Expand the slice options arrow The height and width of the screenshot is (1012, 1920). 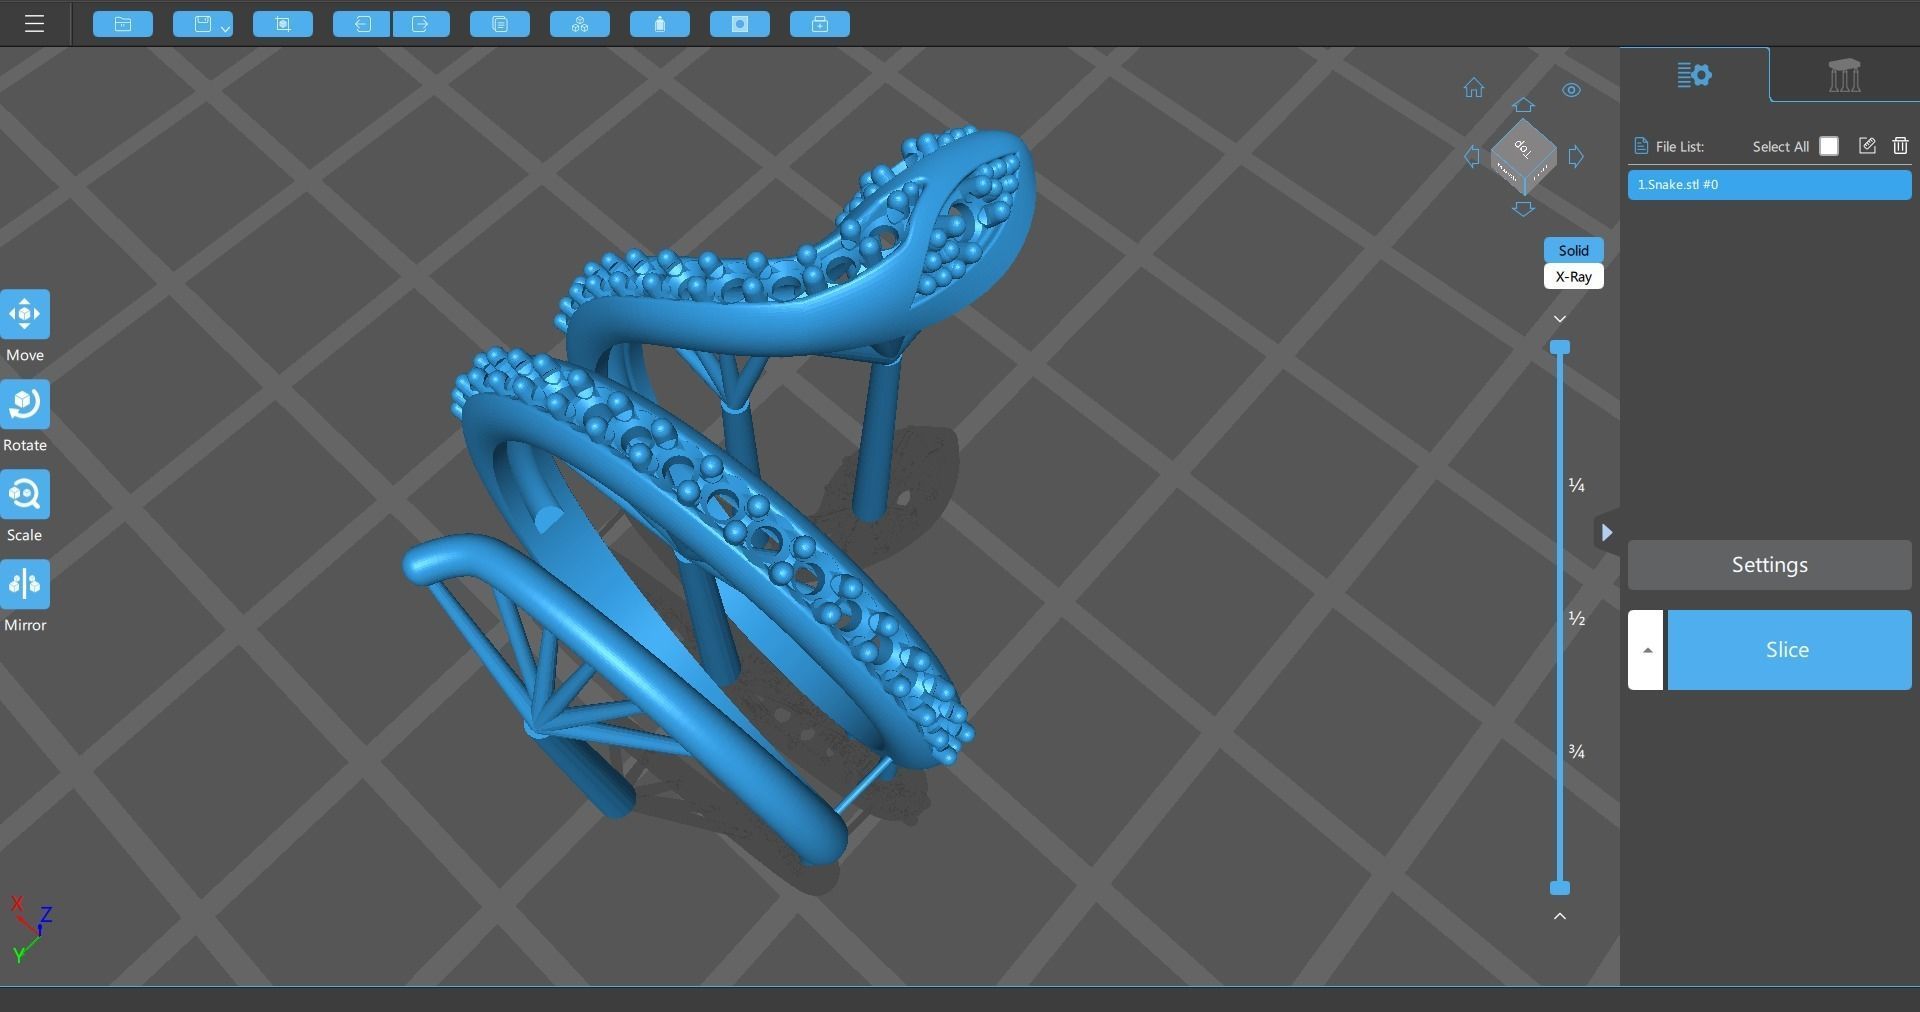point(1646,650)
